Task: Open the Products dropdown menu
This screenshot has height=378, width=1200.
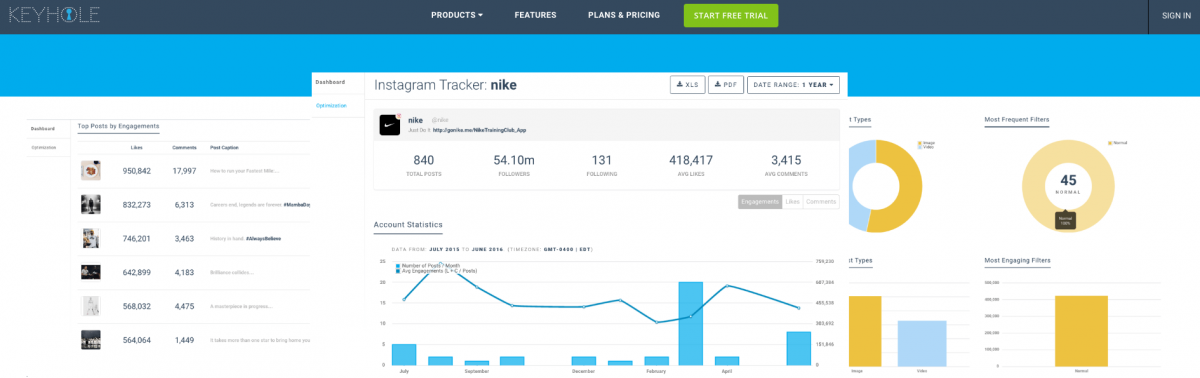Action: [457, 15]
